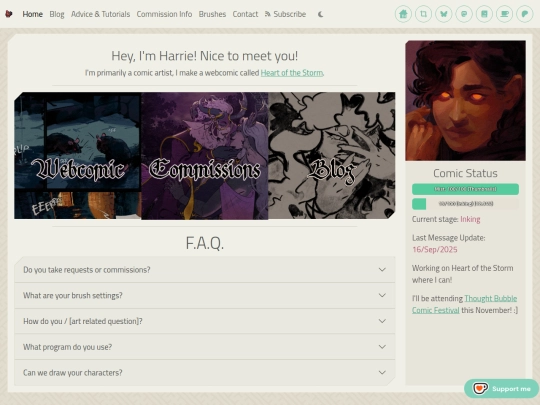
Task: Follow the Heart of the Storm link
Action: (292, 73)
